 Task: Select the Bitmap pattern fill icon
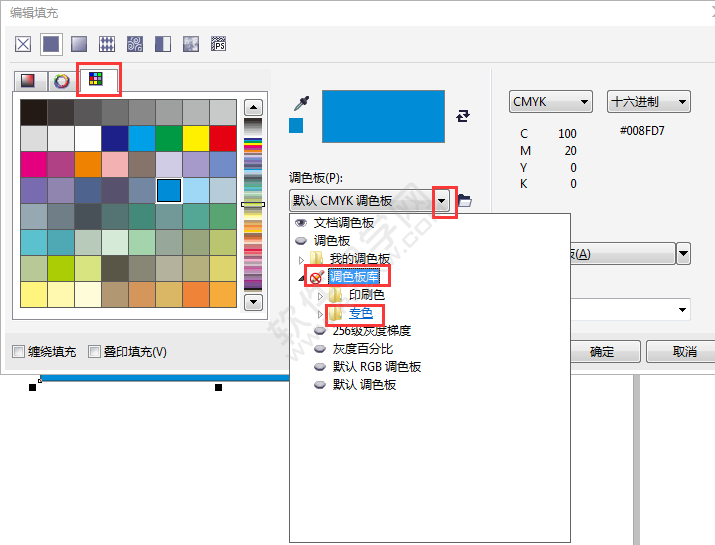click(x=135, y=44)
